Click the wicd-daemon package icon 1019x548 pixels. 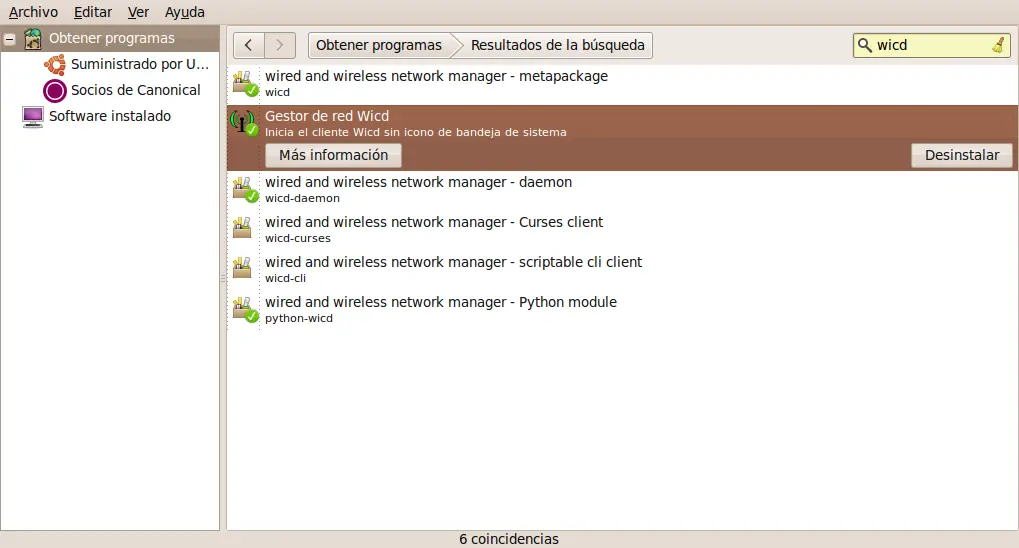pyautogui.click(x=245, y=189)
